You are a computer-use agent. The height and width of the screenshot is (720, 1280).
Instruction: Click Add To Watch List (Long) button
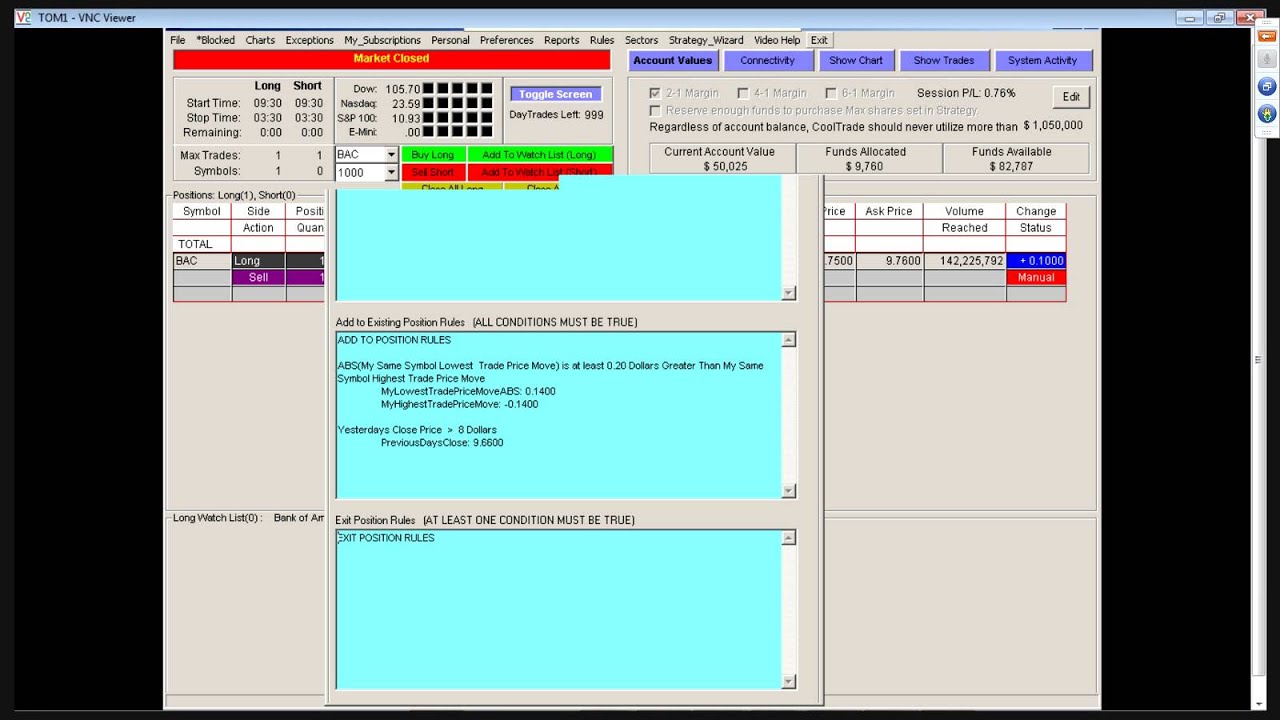coord(540,155)
